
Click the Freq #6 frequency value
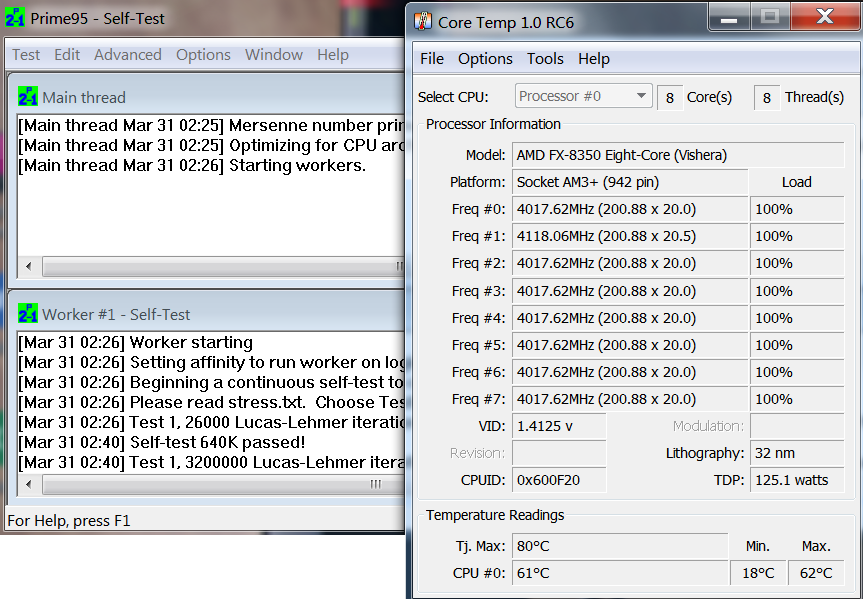[x=630, y=372]
